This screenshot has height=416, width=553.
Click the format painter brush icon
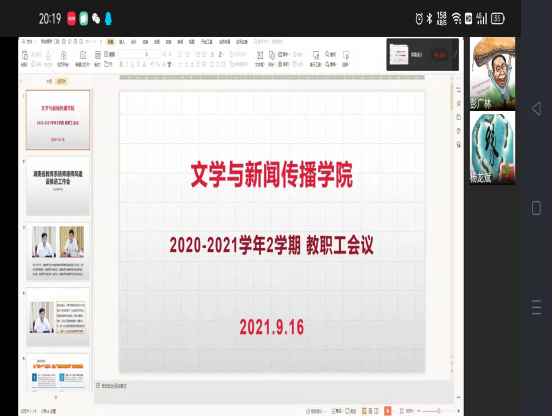tap(48, 55)
